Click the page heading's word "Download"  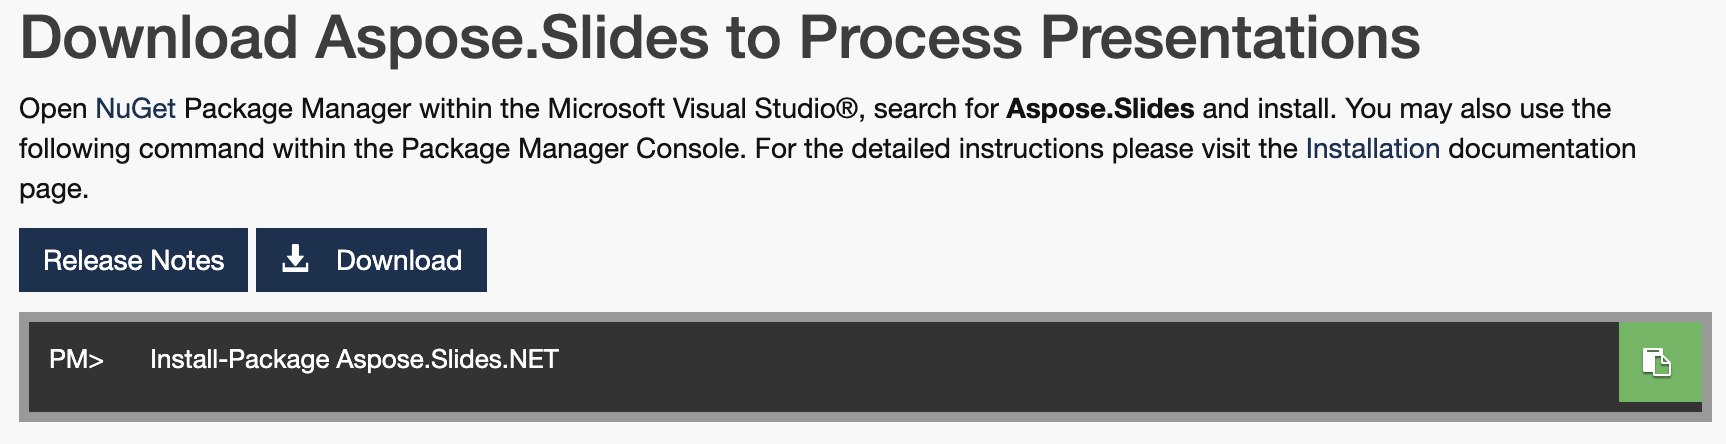pyautogui.click(x=158, y=38)
